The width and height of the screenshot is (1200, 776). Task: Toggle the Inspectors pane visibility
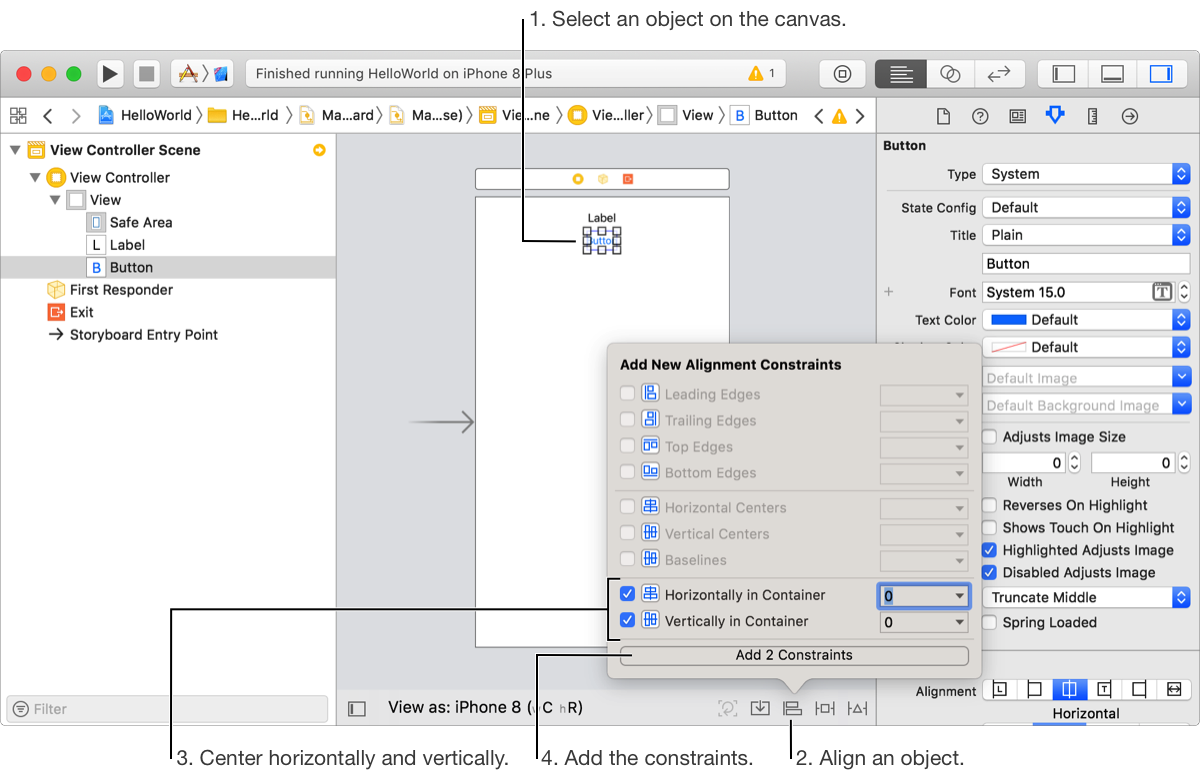[x=1160, y=74]
